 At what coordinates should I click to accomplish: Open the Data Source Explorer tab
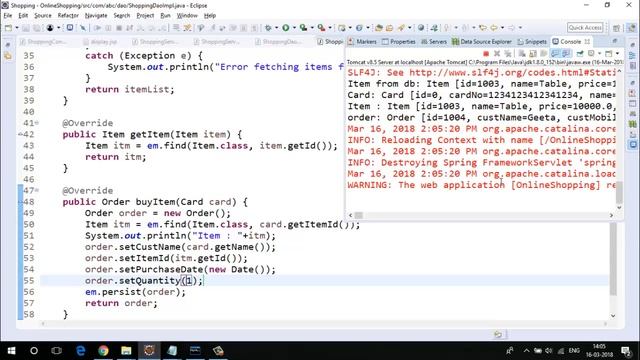click(x=482, y=42)
